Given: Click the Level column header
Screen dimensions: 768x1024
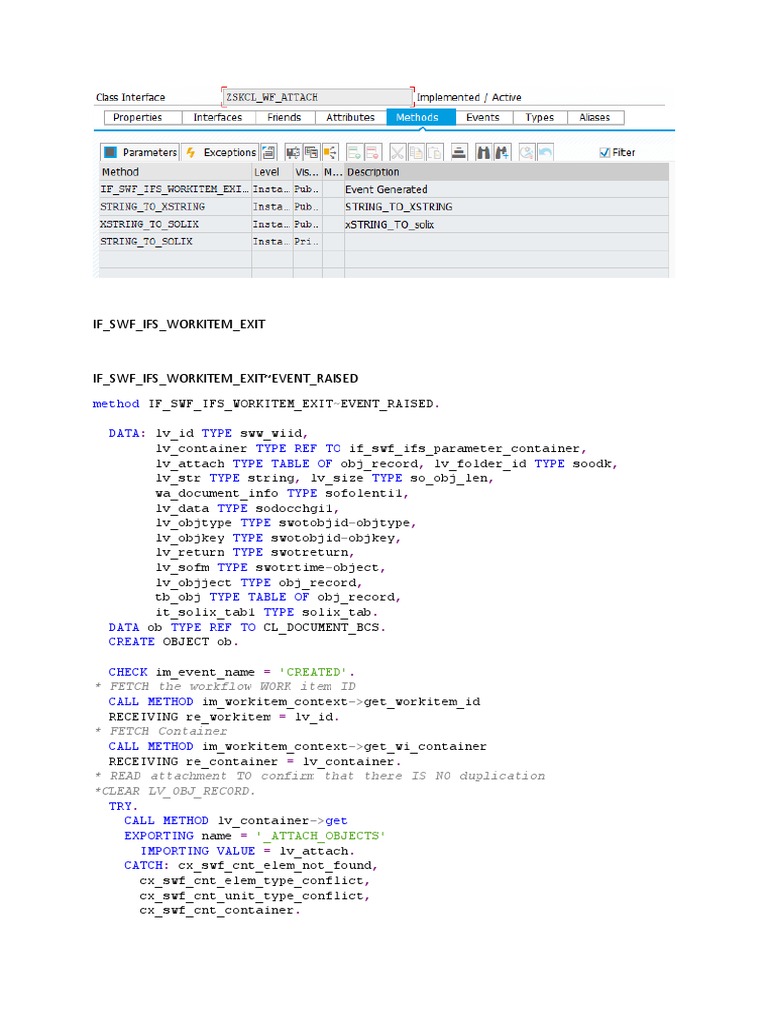Looking at the screenshot, I should point(272,172).
